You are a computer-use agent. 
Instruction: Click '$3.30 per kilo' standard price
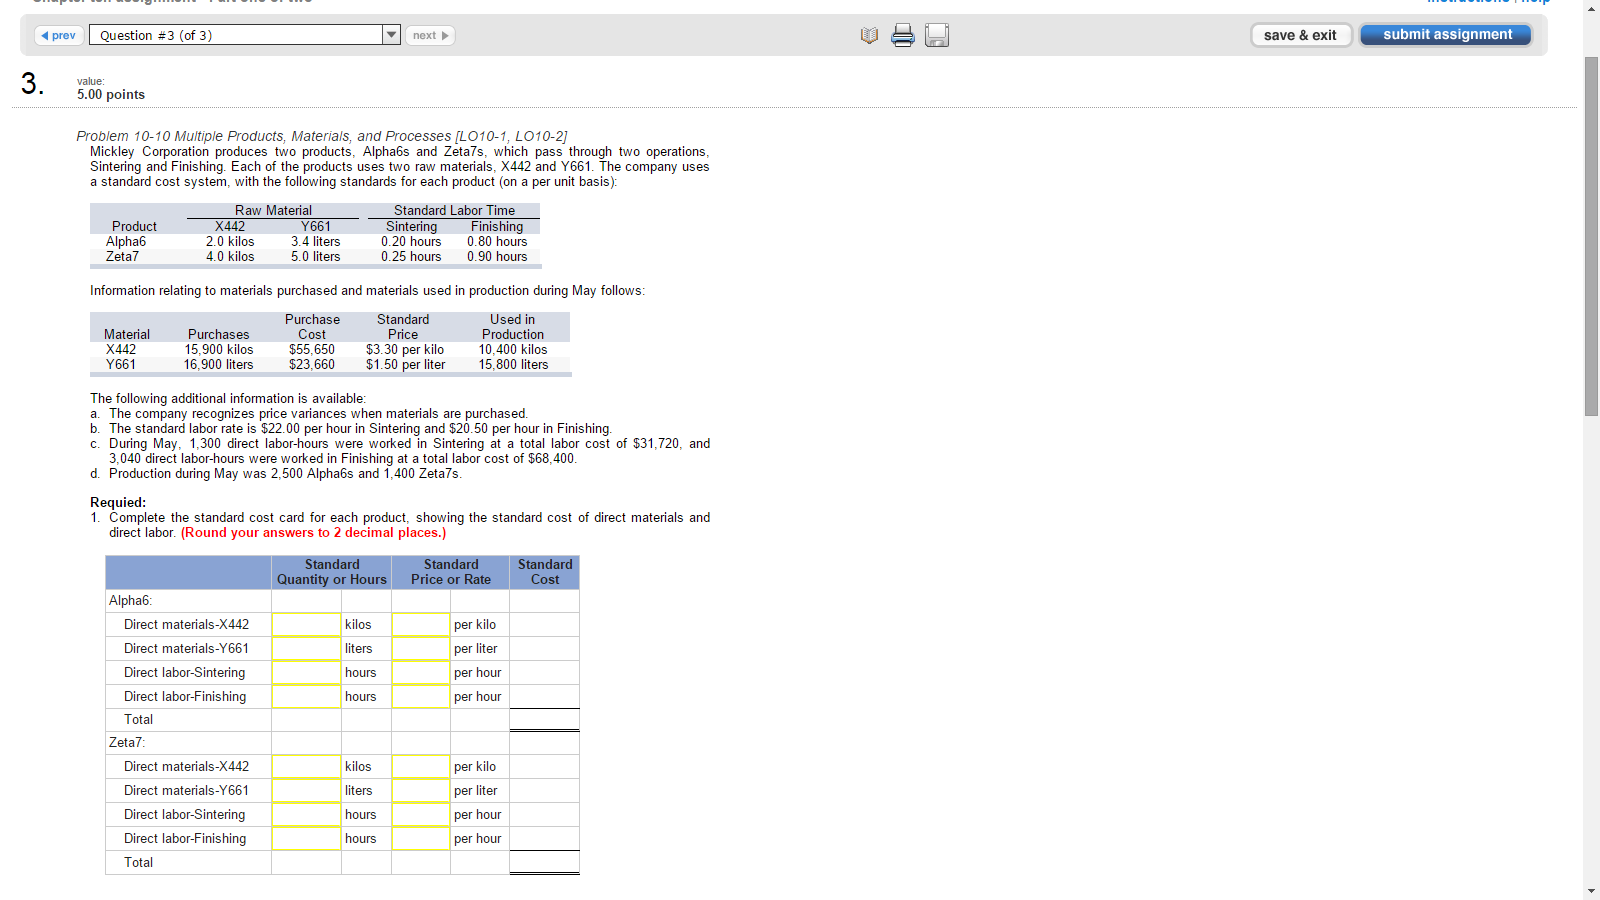(x=405, y=350)
